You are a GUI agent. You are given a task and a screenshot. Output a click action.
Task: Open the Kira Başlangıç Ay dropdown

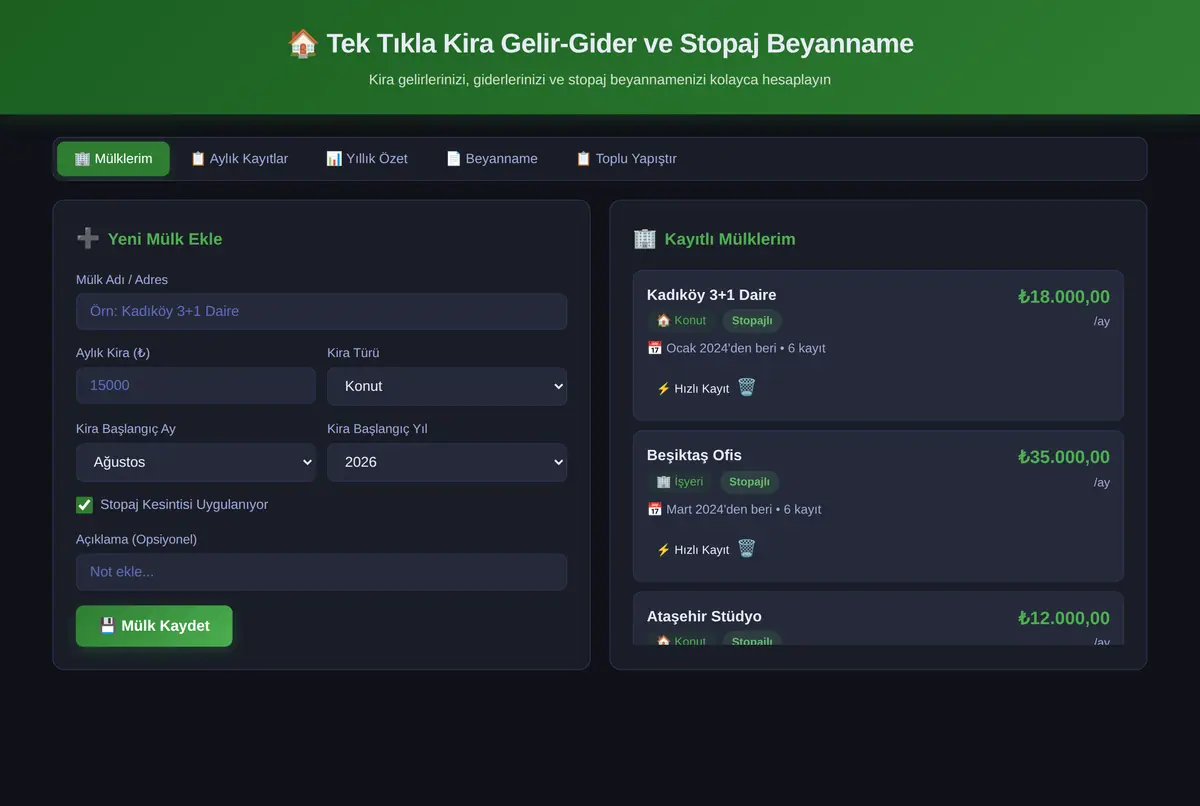(x=196, y=462)
